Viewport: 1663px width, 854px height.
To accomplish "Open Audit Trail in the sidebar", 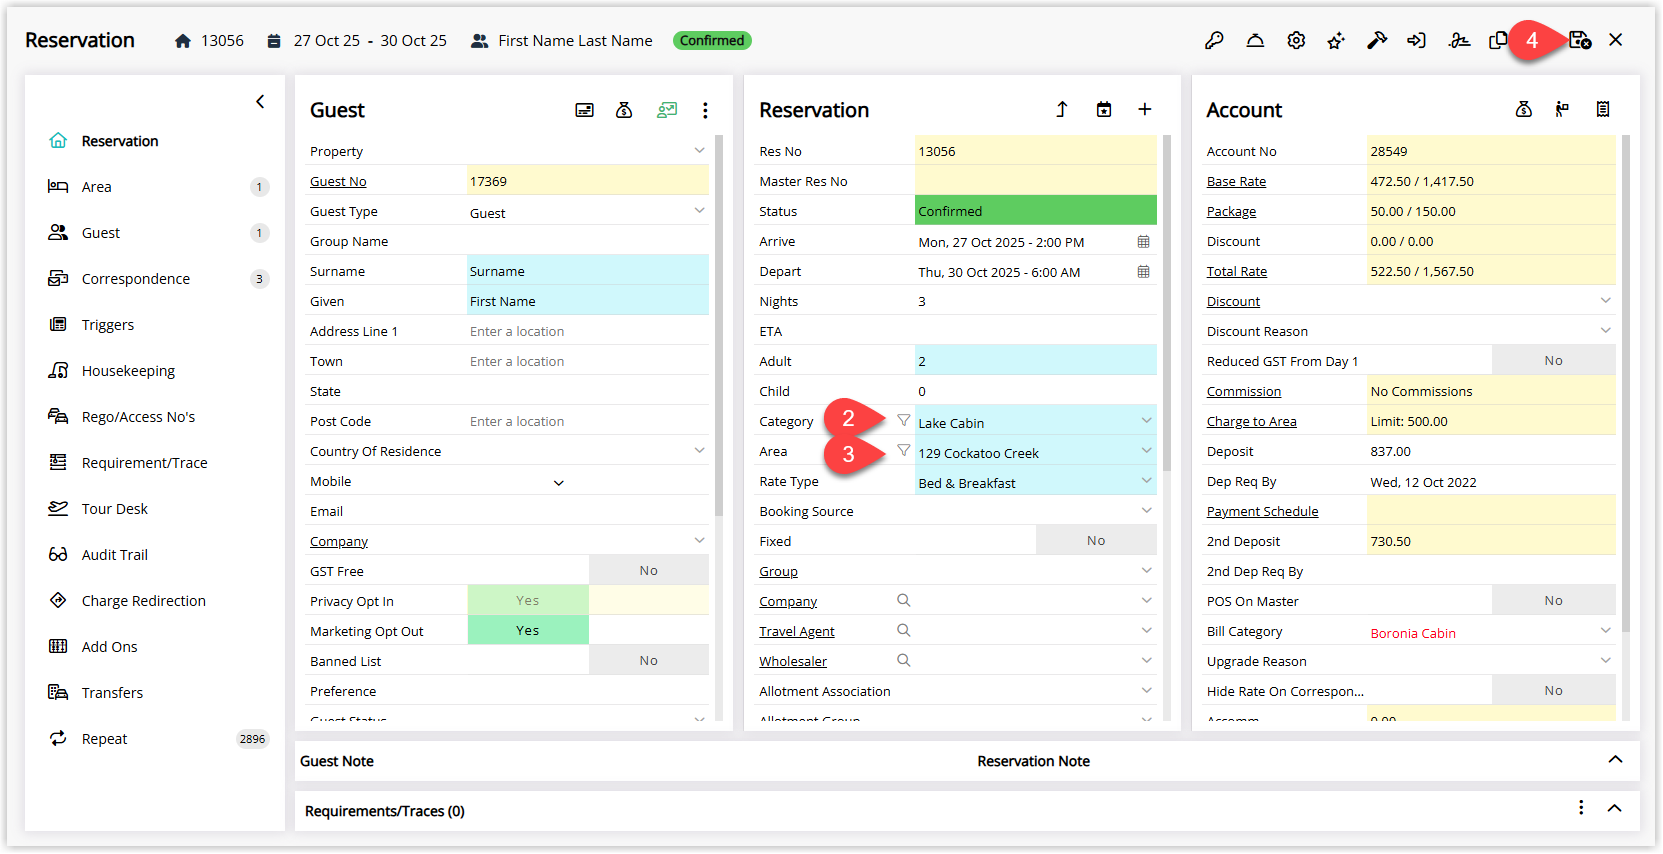I will 157,555.
